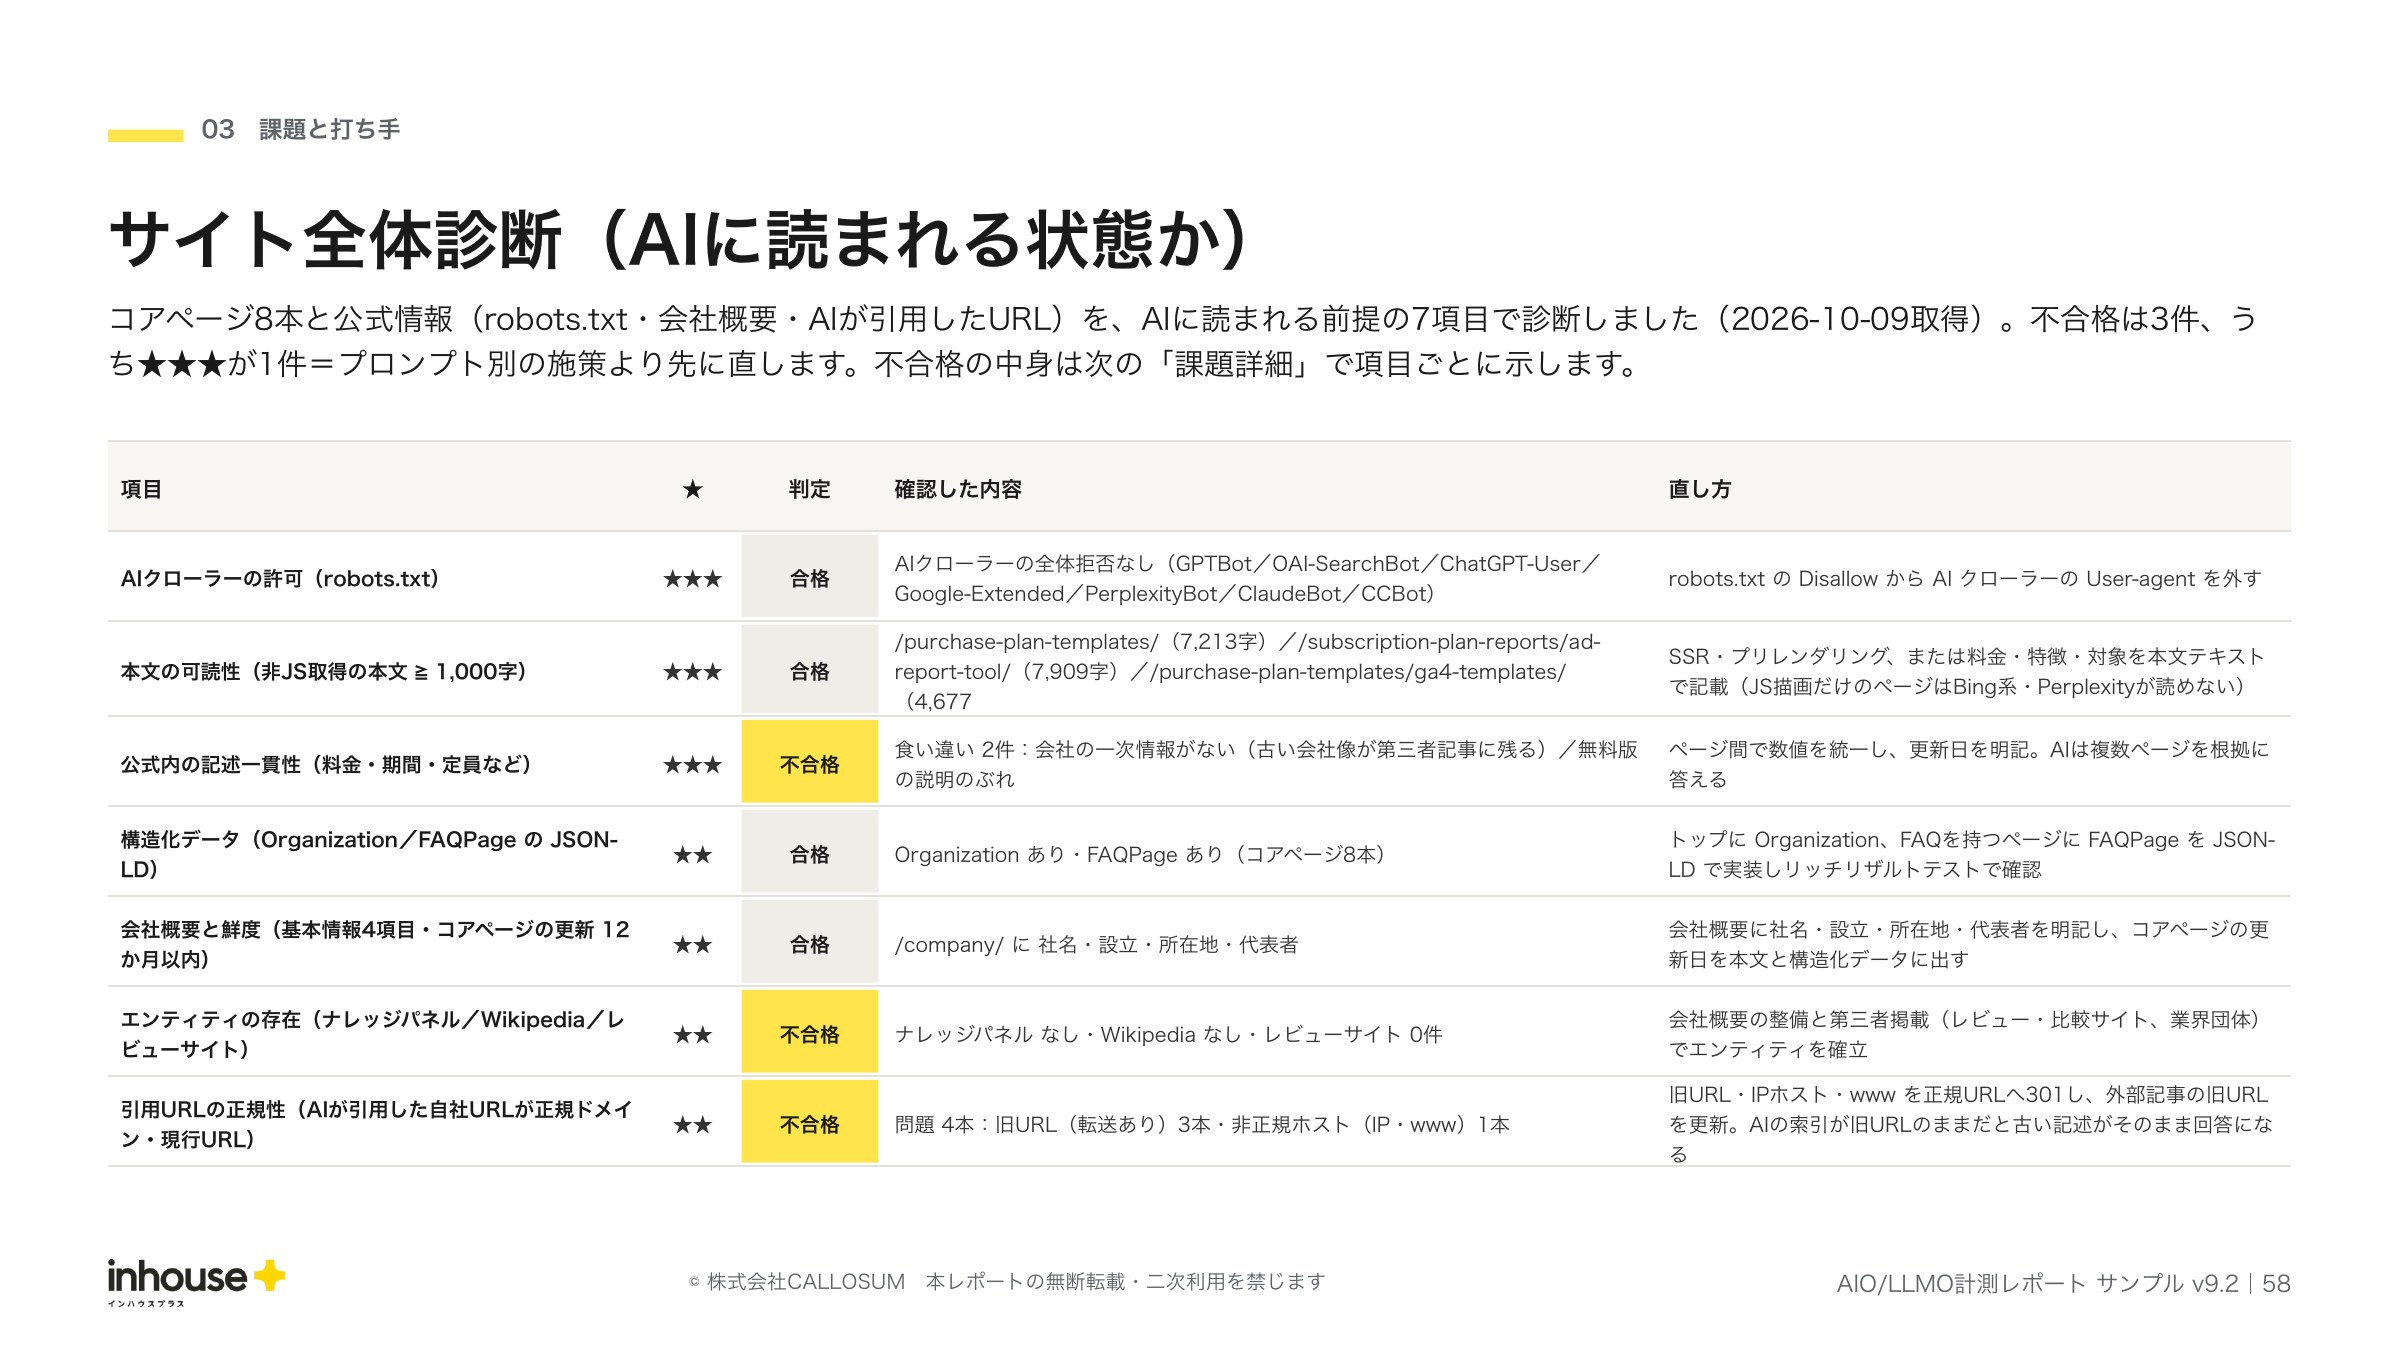This screenshot has height=1350, width=2400.
Task: Select the row label 引用URLの正規性
Action: [x=376, y=1124]
